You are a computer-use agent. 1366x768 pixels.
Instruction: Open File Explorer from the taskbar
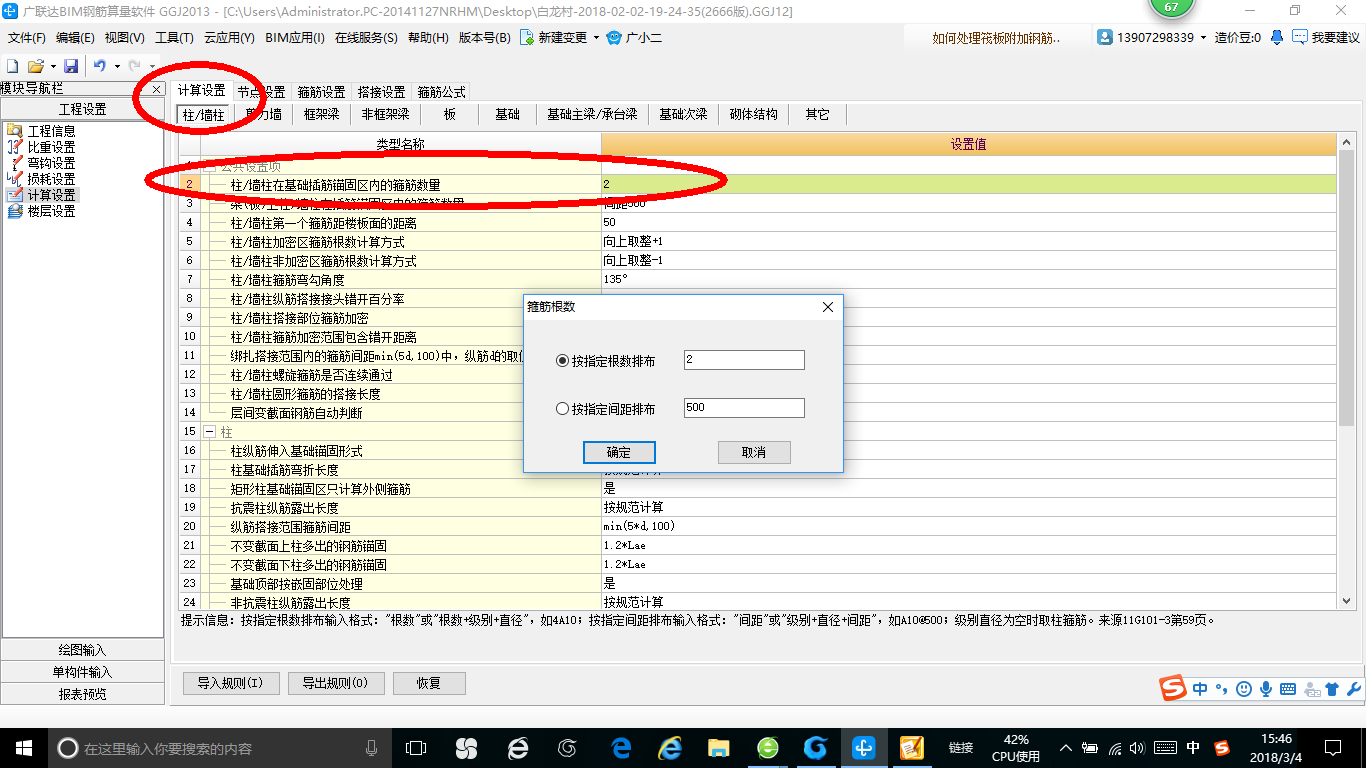[x=718, y=748]
